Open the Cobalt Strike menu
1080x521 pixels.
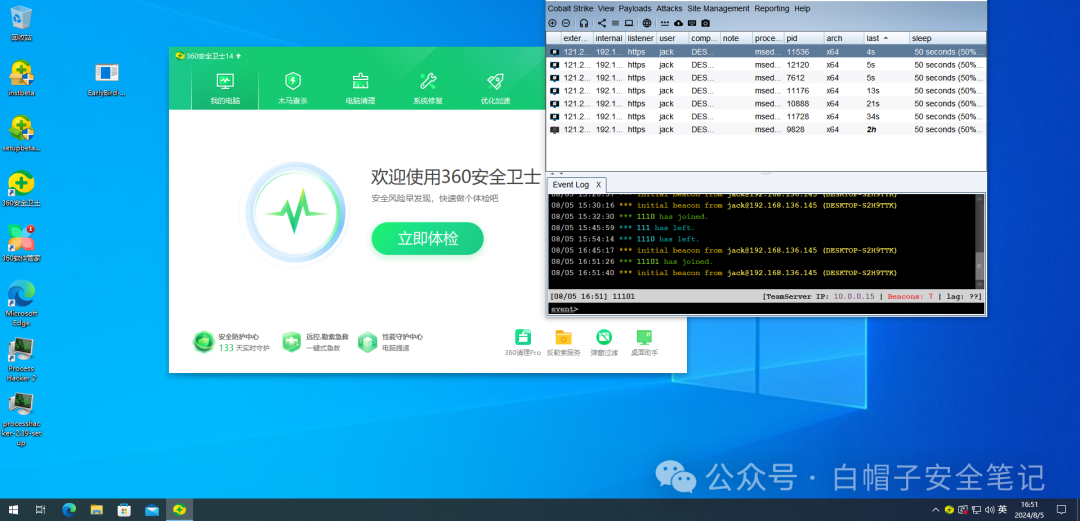[x=570, y=9]
